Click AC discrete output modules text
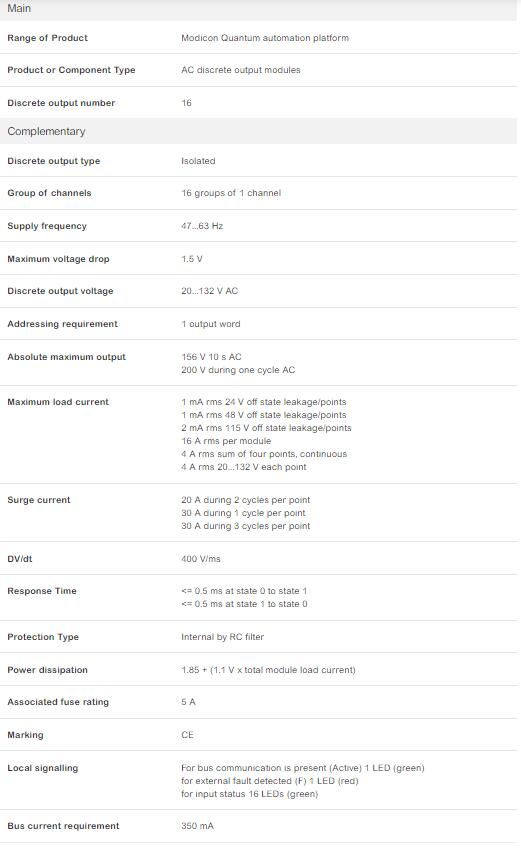 coord(241,70)
